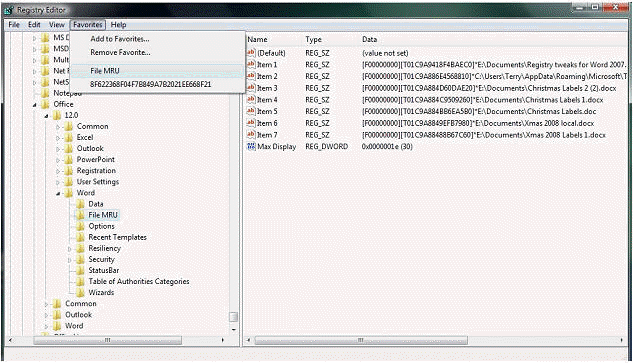This screenshot has height=363, width=633.
Task: Click the Office folder icon
Action: pyautogui.click(x=45, y=104)
